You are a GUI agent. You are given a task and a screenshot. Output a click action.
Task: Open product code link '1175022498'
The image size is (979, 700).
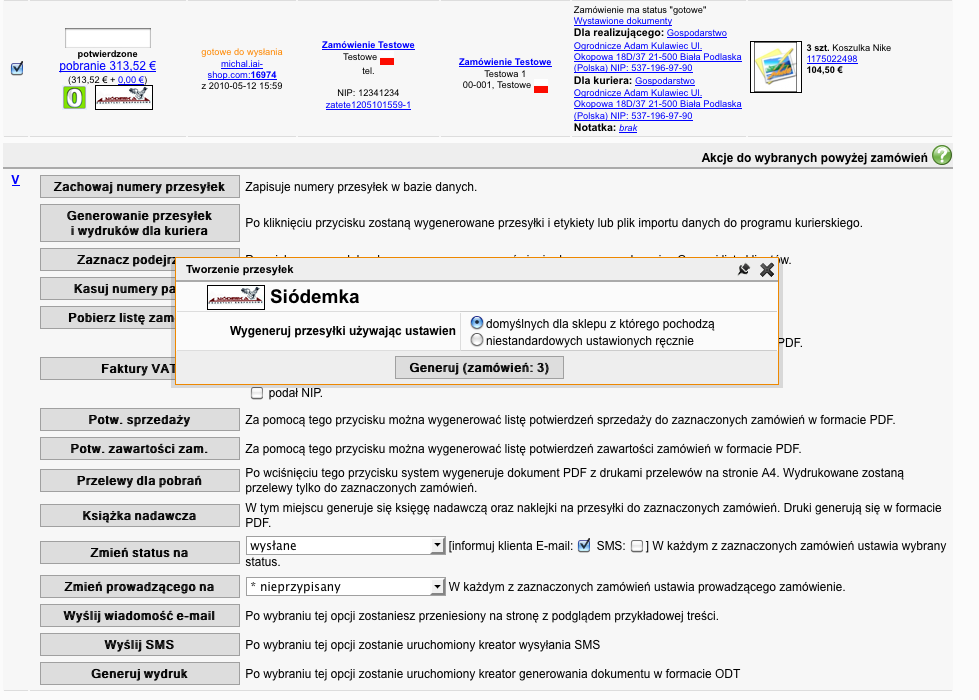click(x=832, y=59)
